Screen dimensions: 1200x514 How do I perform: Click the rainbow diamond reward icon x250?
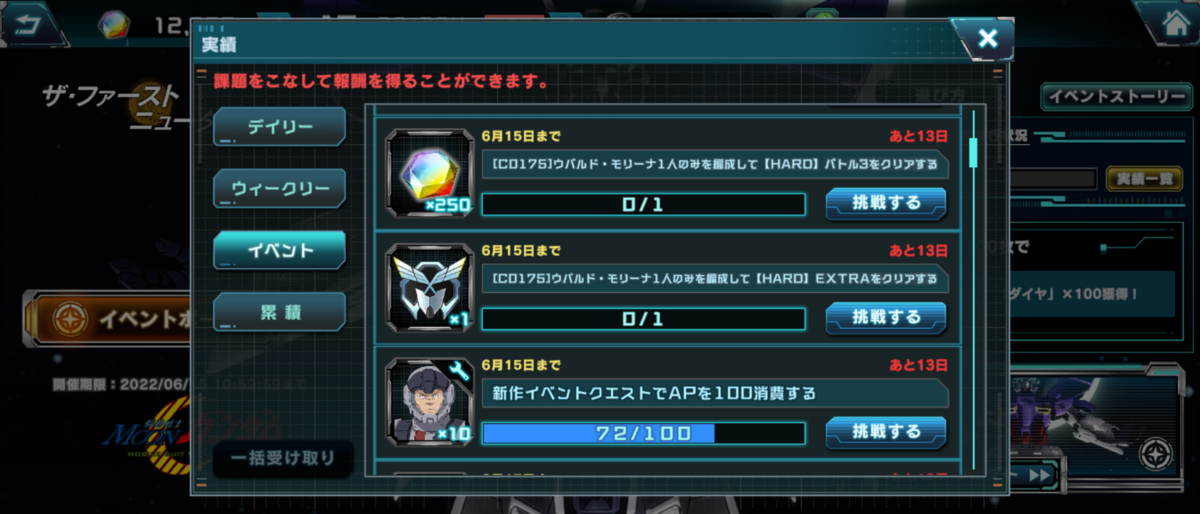pyautogui.click(x=429, y=172)
